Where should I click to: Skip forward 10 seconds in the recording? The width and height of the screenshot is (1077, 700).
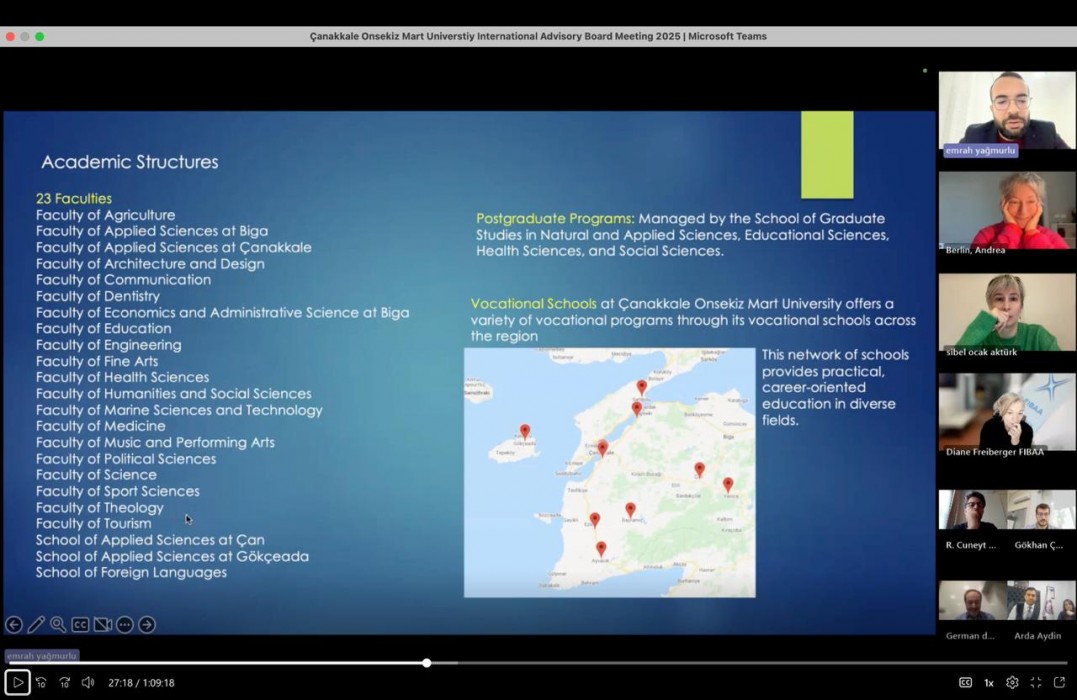[64, 682]
